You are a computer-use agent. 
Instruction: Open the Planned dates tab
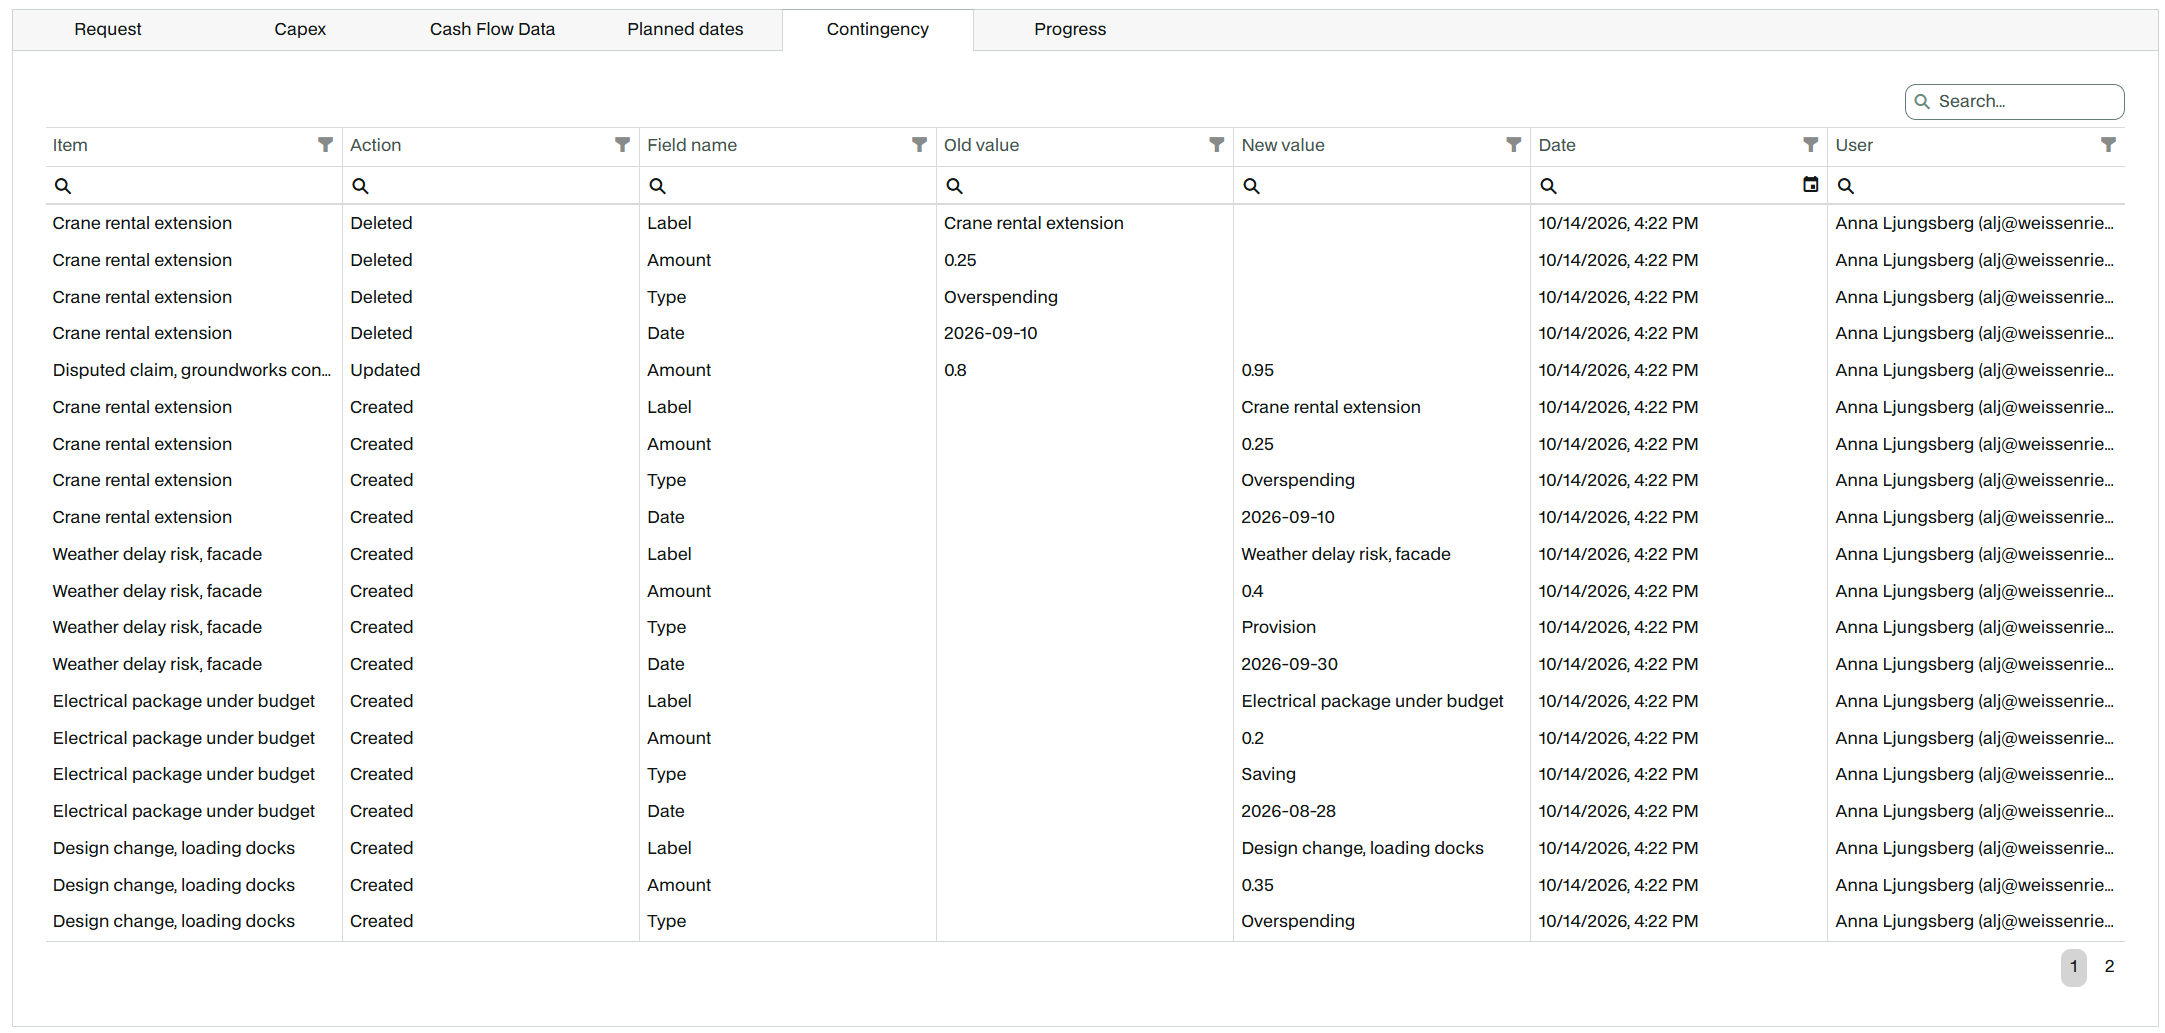click(x=685, y=30)
